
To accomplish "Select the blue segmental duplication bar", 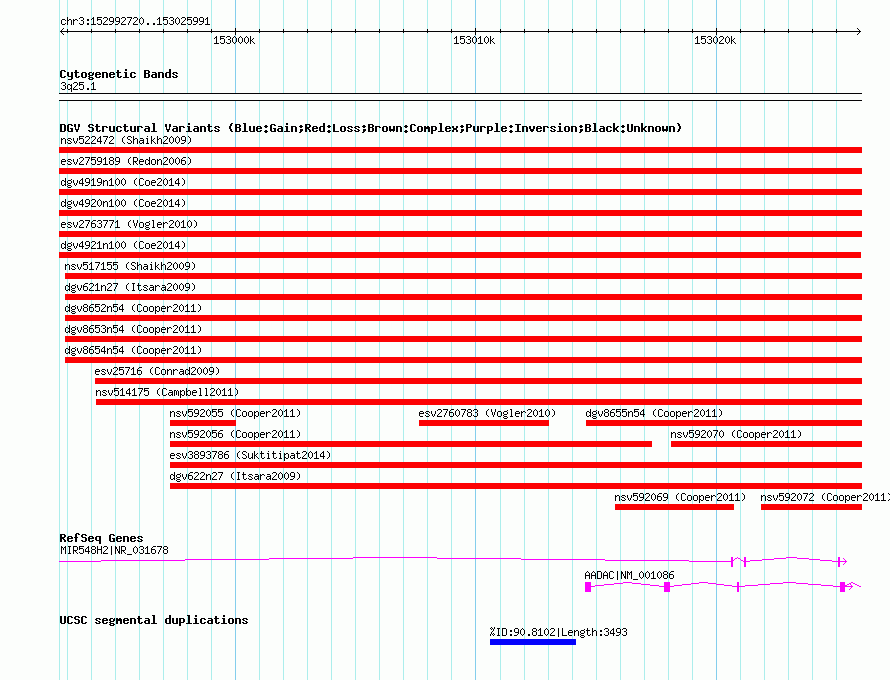I will (533, 642).
